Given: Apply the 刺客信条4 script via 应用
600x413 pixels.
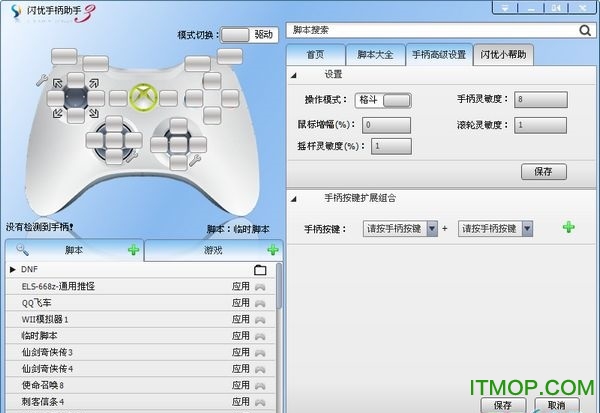Looking at the screenshot, I should [241, 402].
